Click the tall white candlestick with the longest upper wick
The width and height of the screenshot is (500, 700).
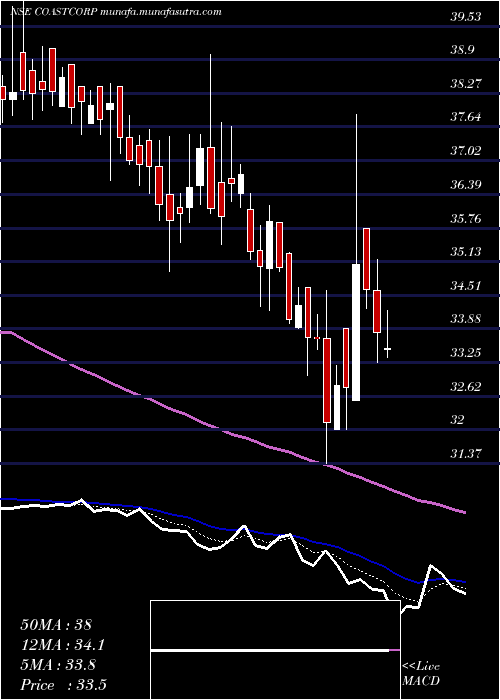point(356,257)
